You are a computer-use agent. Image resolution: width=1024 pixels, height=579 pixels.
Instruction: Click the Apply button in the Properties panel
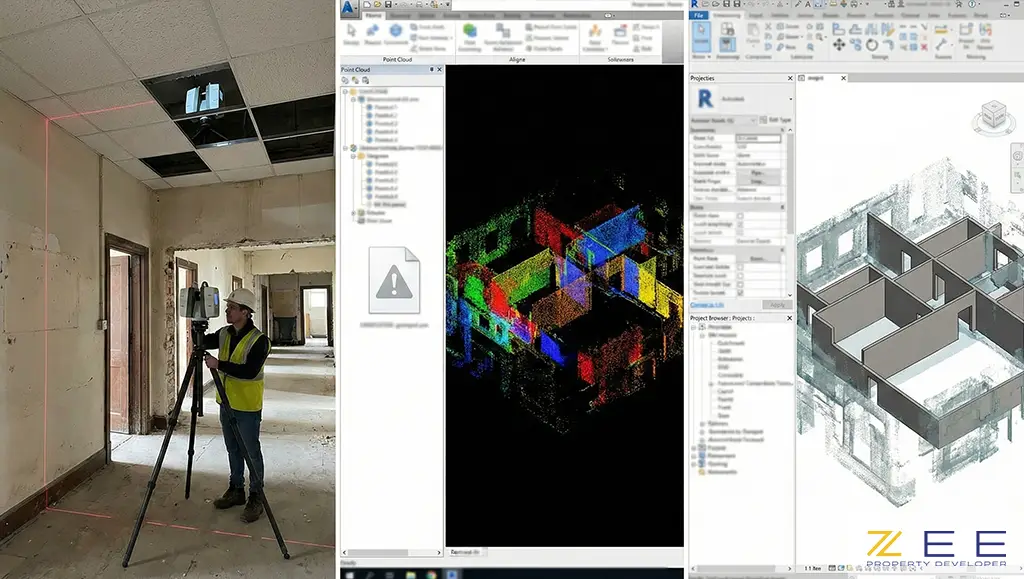[x=776, y=304]
